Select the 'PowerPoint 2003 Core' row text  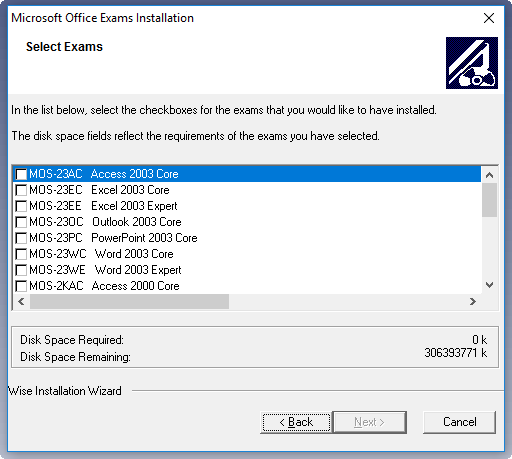(x=144, y=238)
